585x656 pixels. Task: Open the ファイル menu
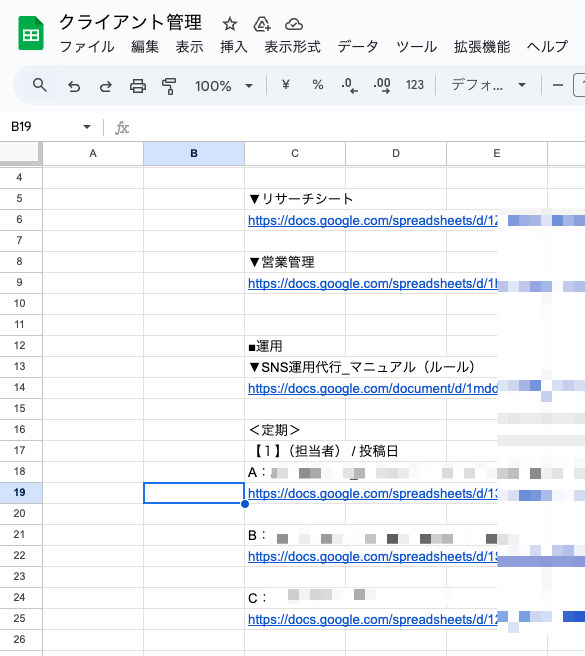point(87,47)
